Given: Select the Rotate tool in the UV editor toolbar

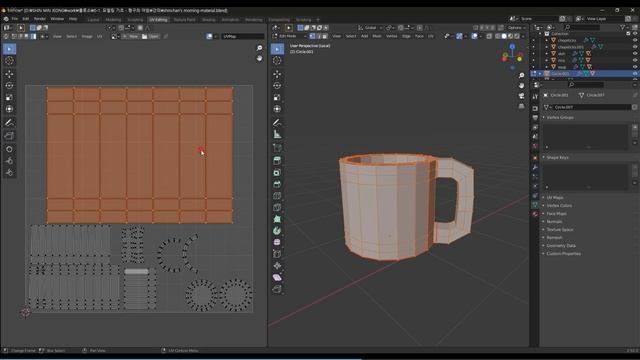Looking at the screenshot, I should point(9,86).
